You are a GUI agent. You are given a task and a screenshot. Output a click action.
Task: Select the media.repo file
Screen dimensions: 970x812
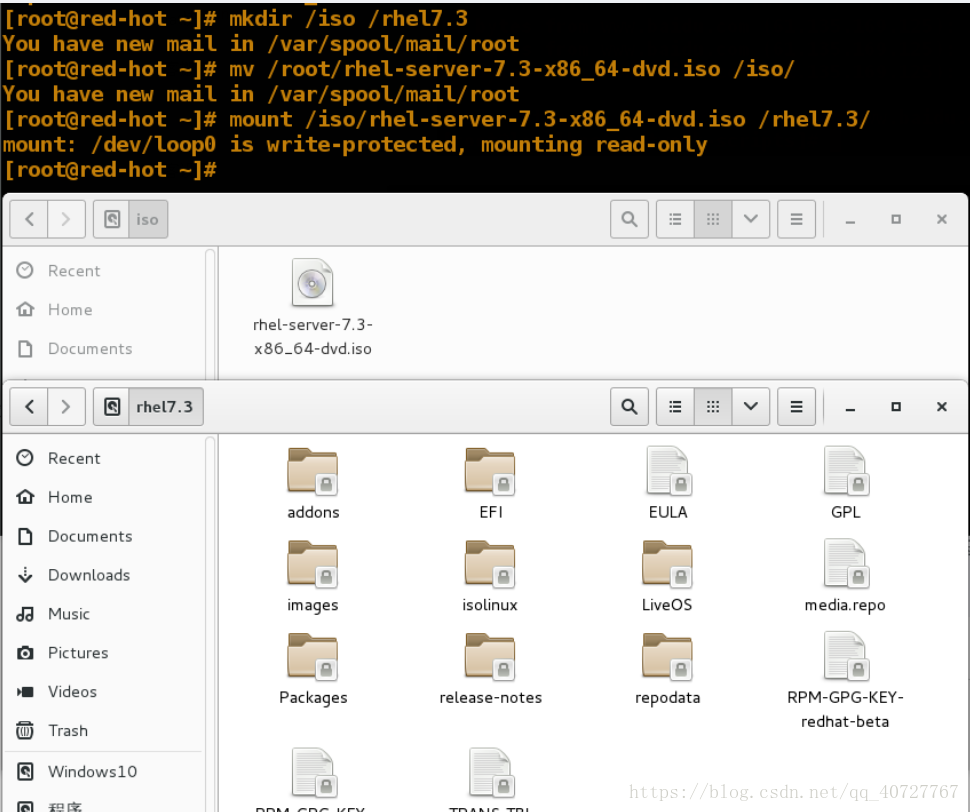point(845,576)
